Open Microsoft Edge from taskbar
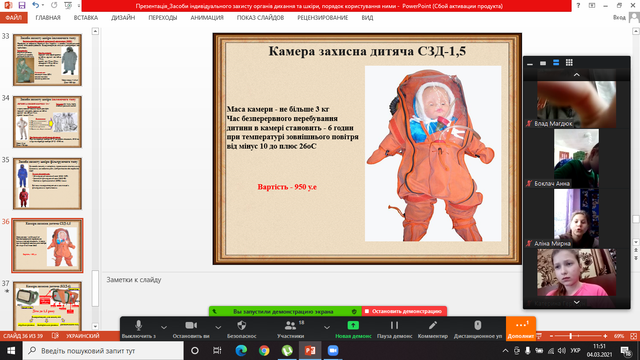Screen dimensions: 640x360 (x=241, y=351)
